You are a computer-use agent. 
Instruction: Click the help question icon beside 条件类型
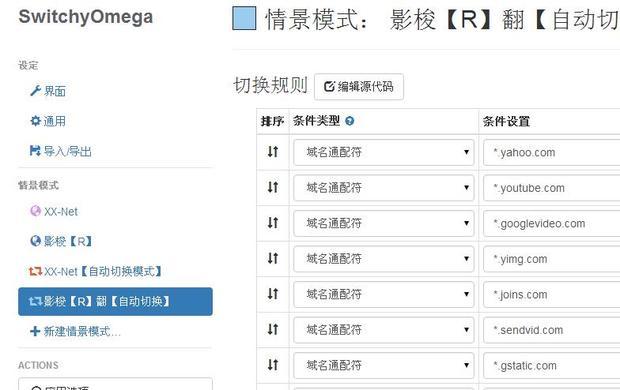(350, 121)
